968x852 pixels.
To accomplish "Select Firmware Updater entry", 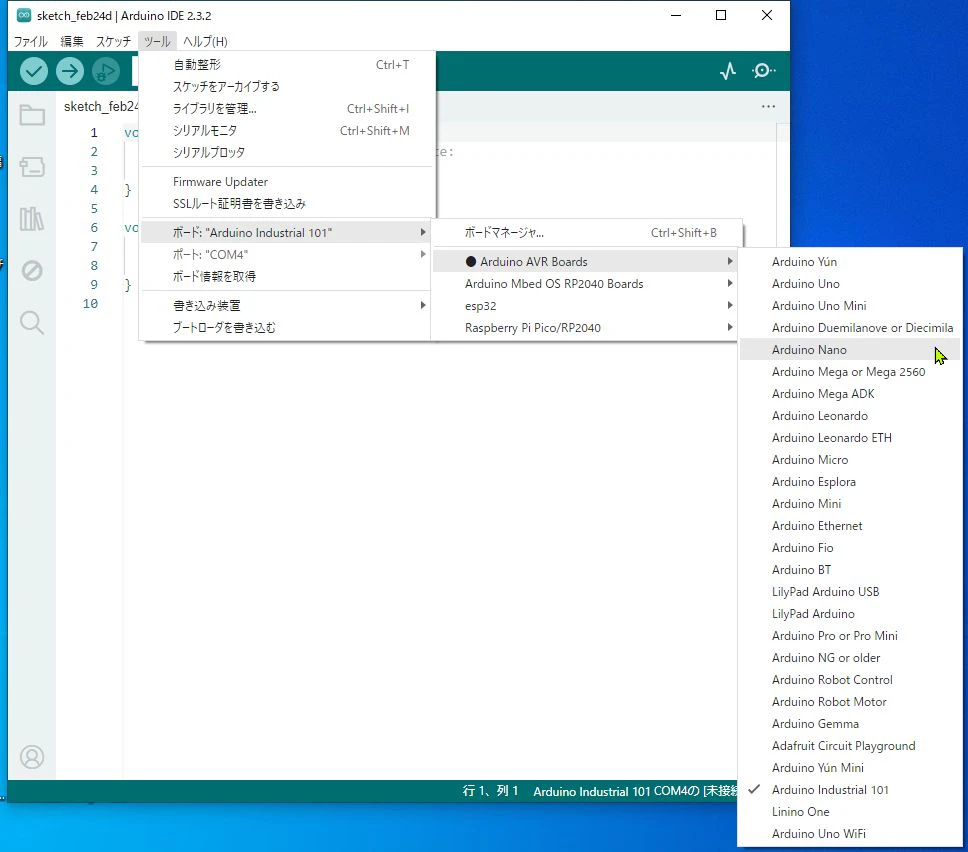I will (288, 182).
